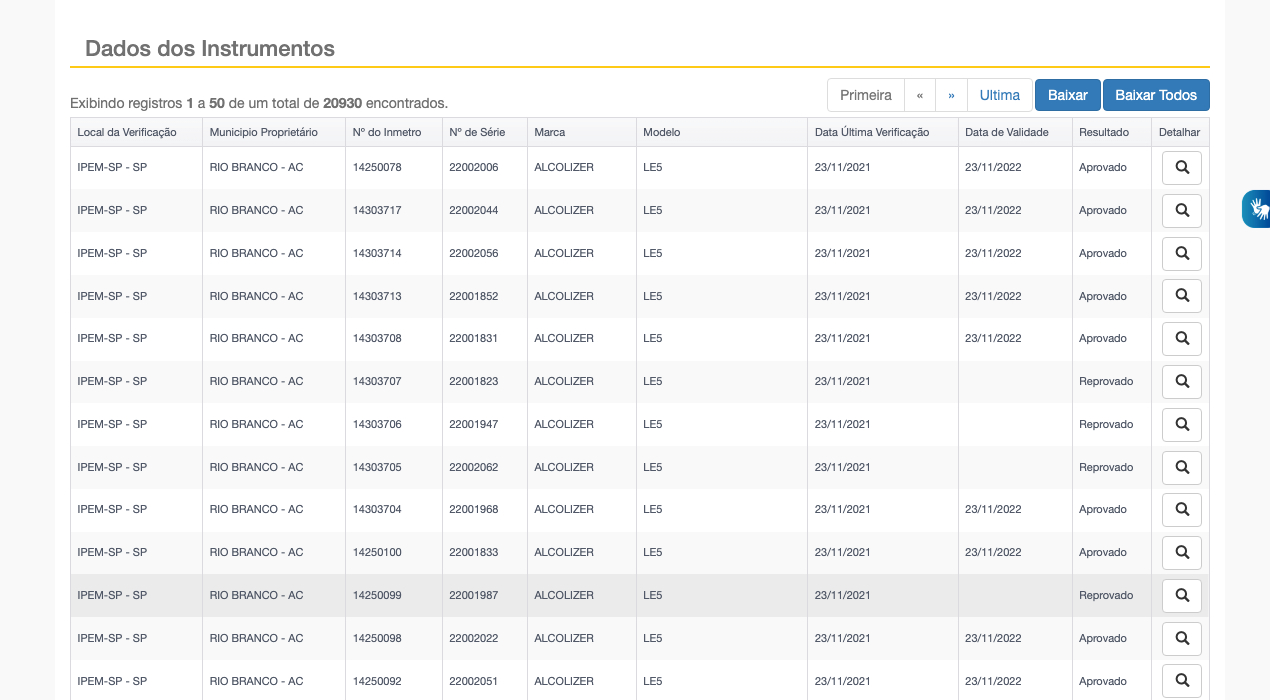Download all records with Baixar Todos

(1155, 95)
